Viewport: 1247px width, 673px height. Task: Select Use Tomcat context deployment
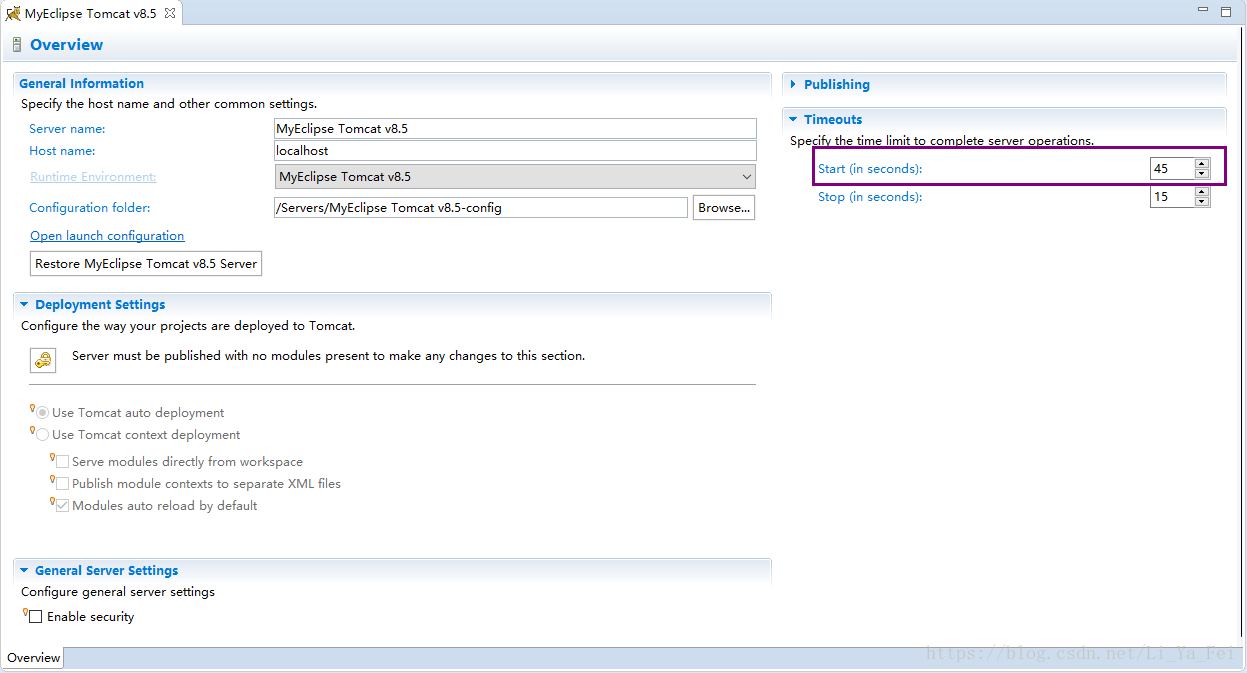point(42,435)
